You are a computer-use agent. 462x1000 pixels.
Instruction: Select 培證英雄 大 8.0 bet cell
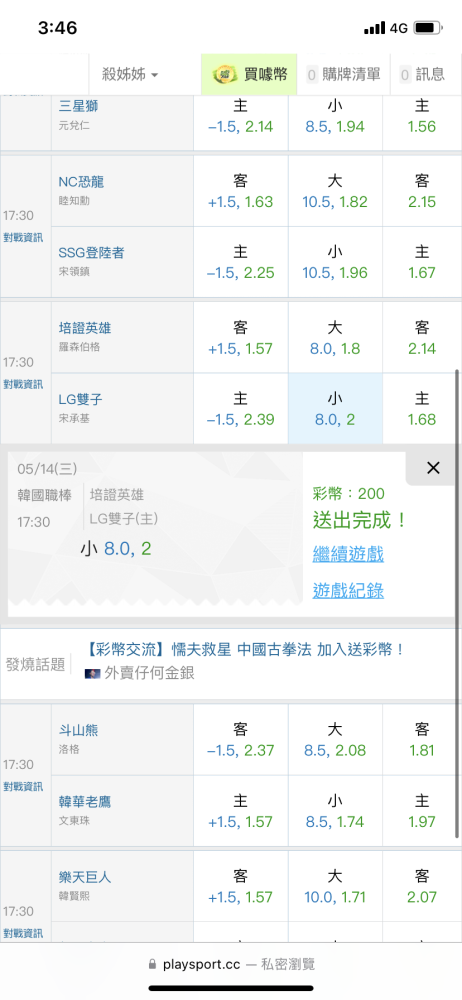[336, 337]
